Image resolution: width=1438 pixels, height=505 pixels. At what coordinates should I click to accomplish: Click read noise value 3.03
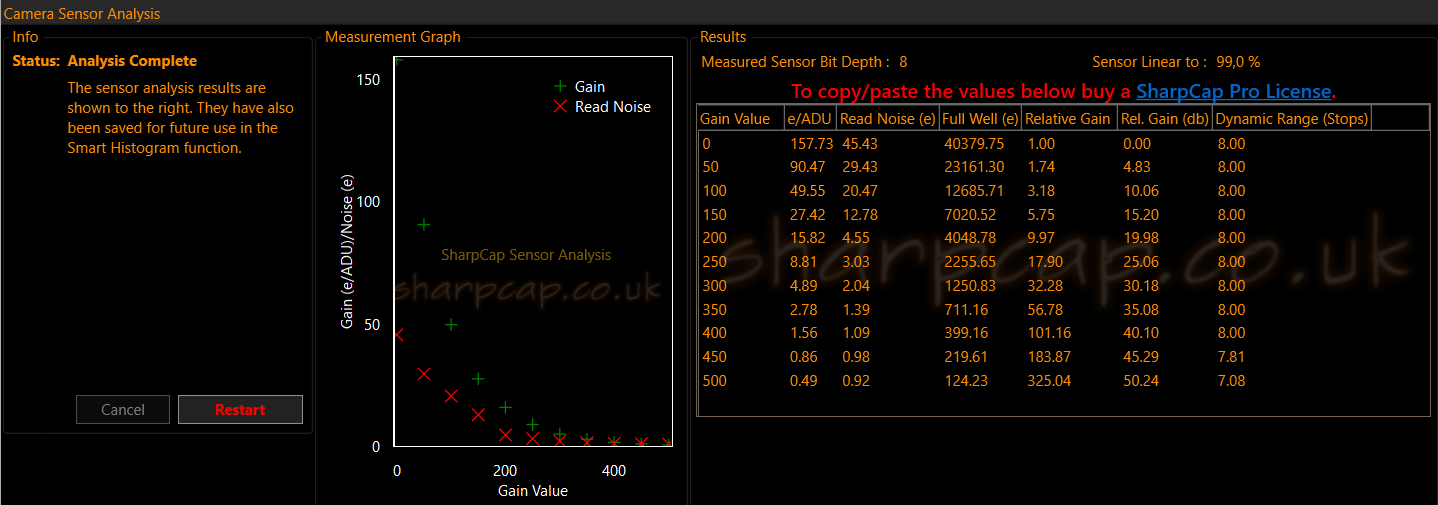click(856, 262)
